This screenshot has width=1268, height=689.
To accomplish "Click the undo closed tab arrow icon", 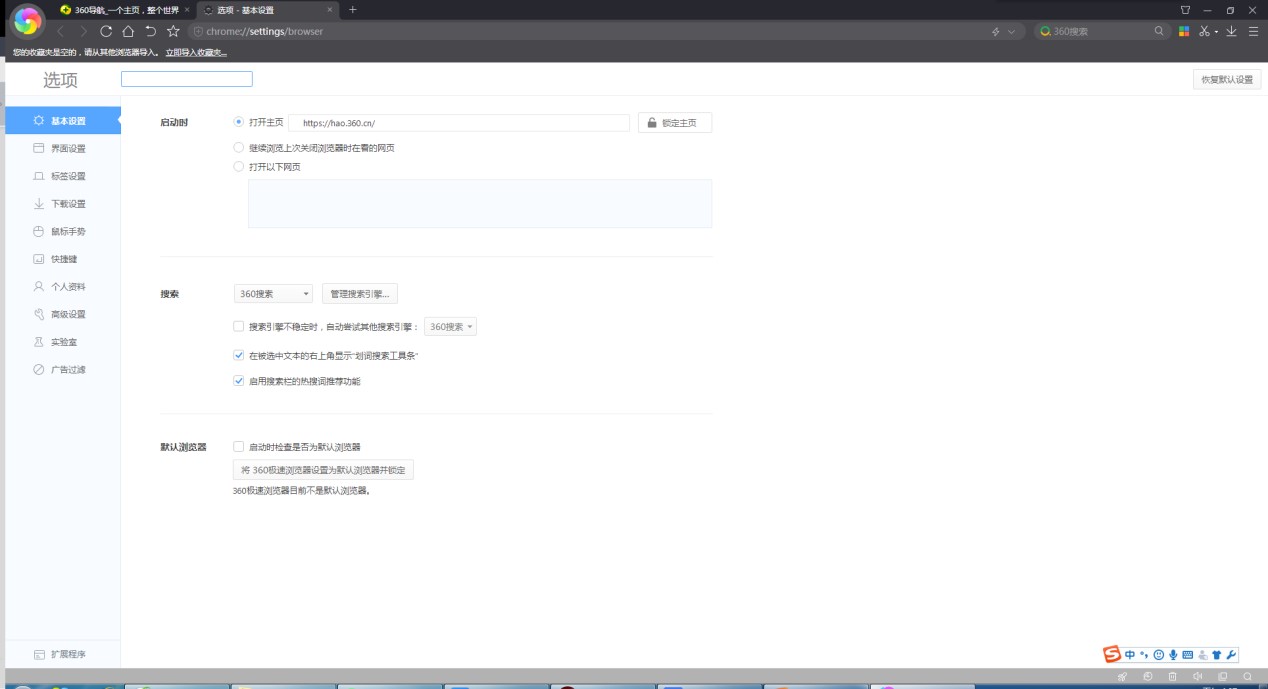I will [150, 31].
